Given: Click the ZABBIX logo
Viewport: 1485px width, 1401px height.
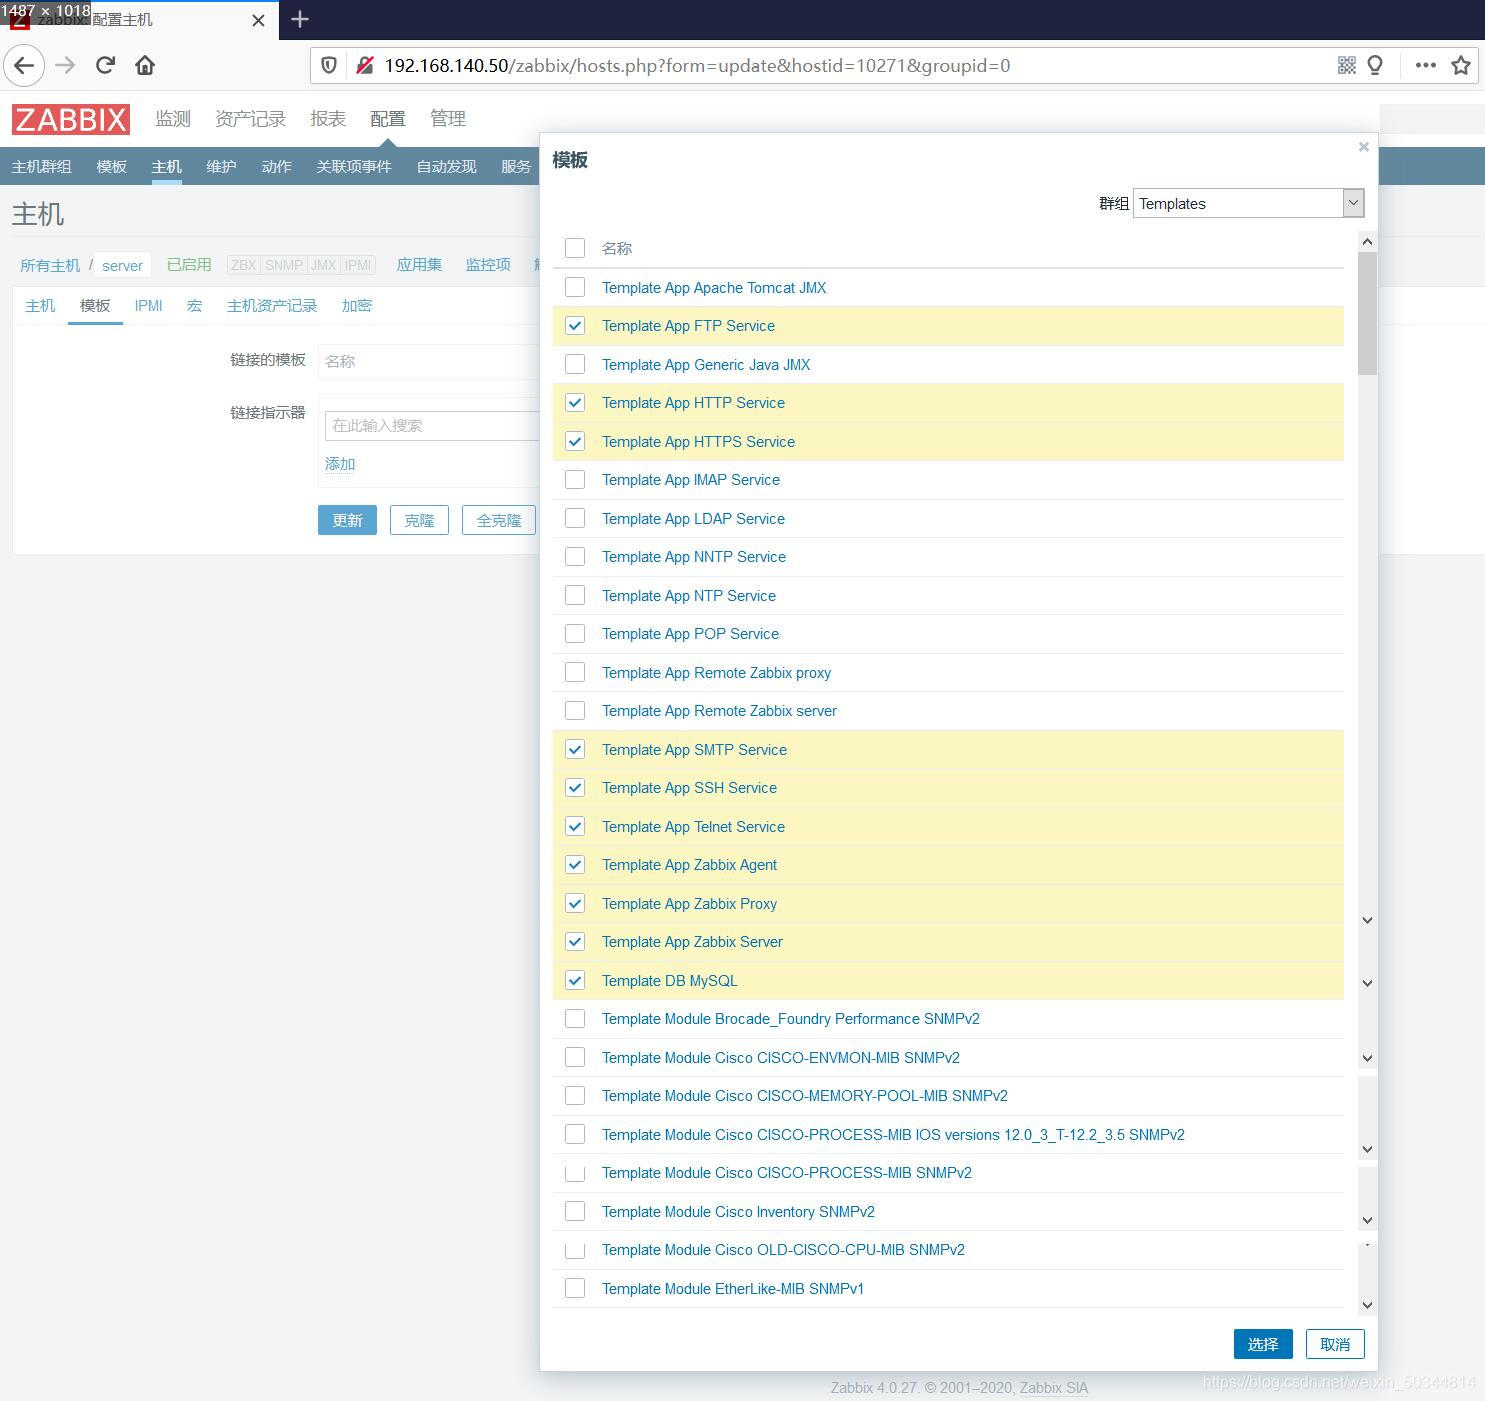Looking at the screenshot, I should tap(71, 119).
